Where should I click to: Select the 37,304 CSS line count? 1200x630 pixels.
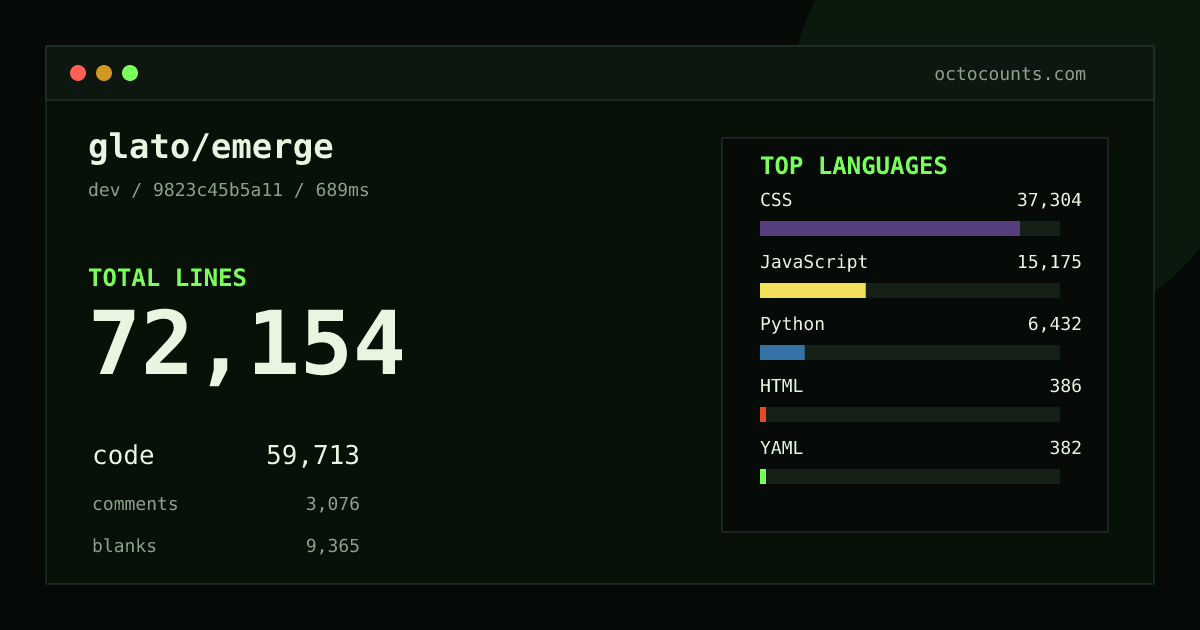1049,200
